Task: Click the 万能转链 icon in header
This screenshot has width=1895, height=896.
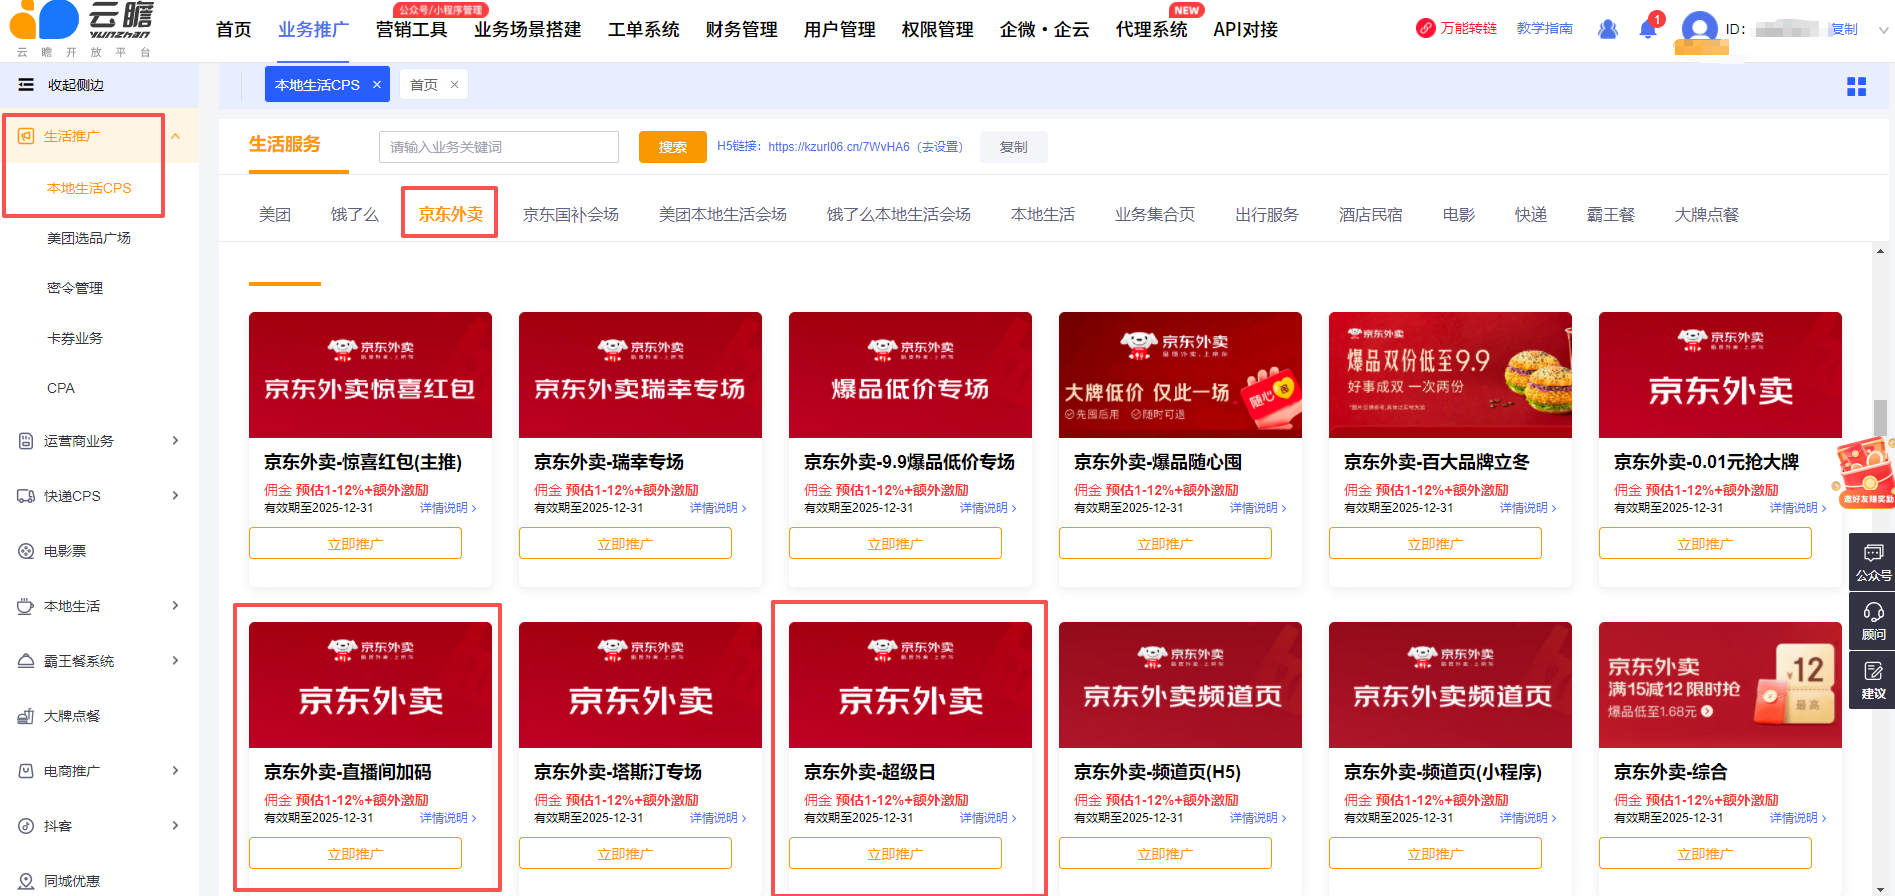Action: pyautogui.click(x=1426, y=28)
